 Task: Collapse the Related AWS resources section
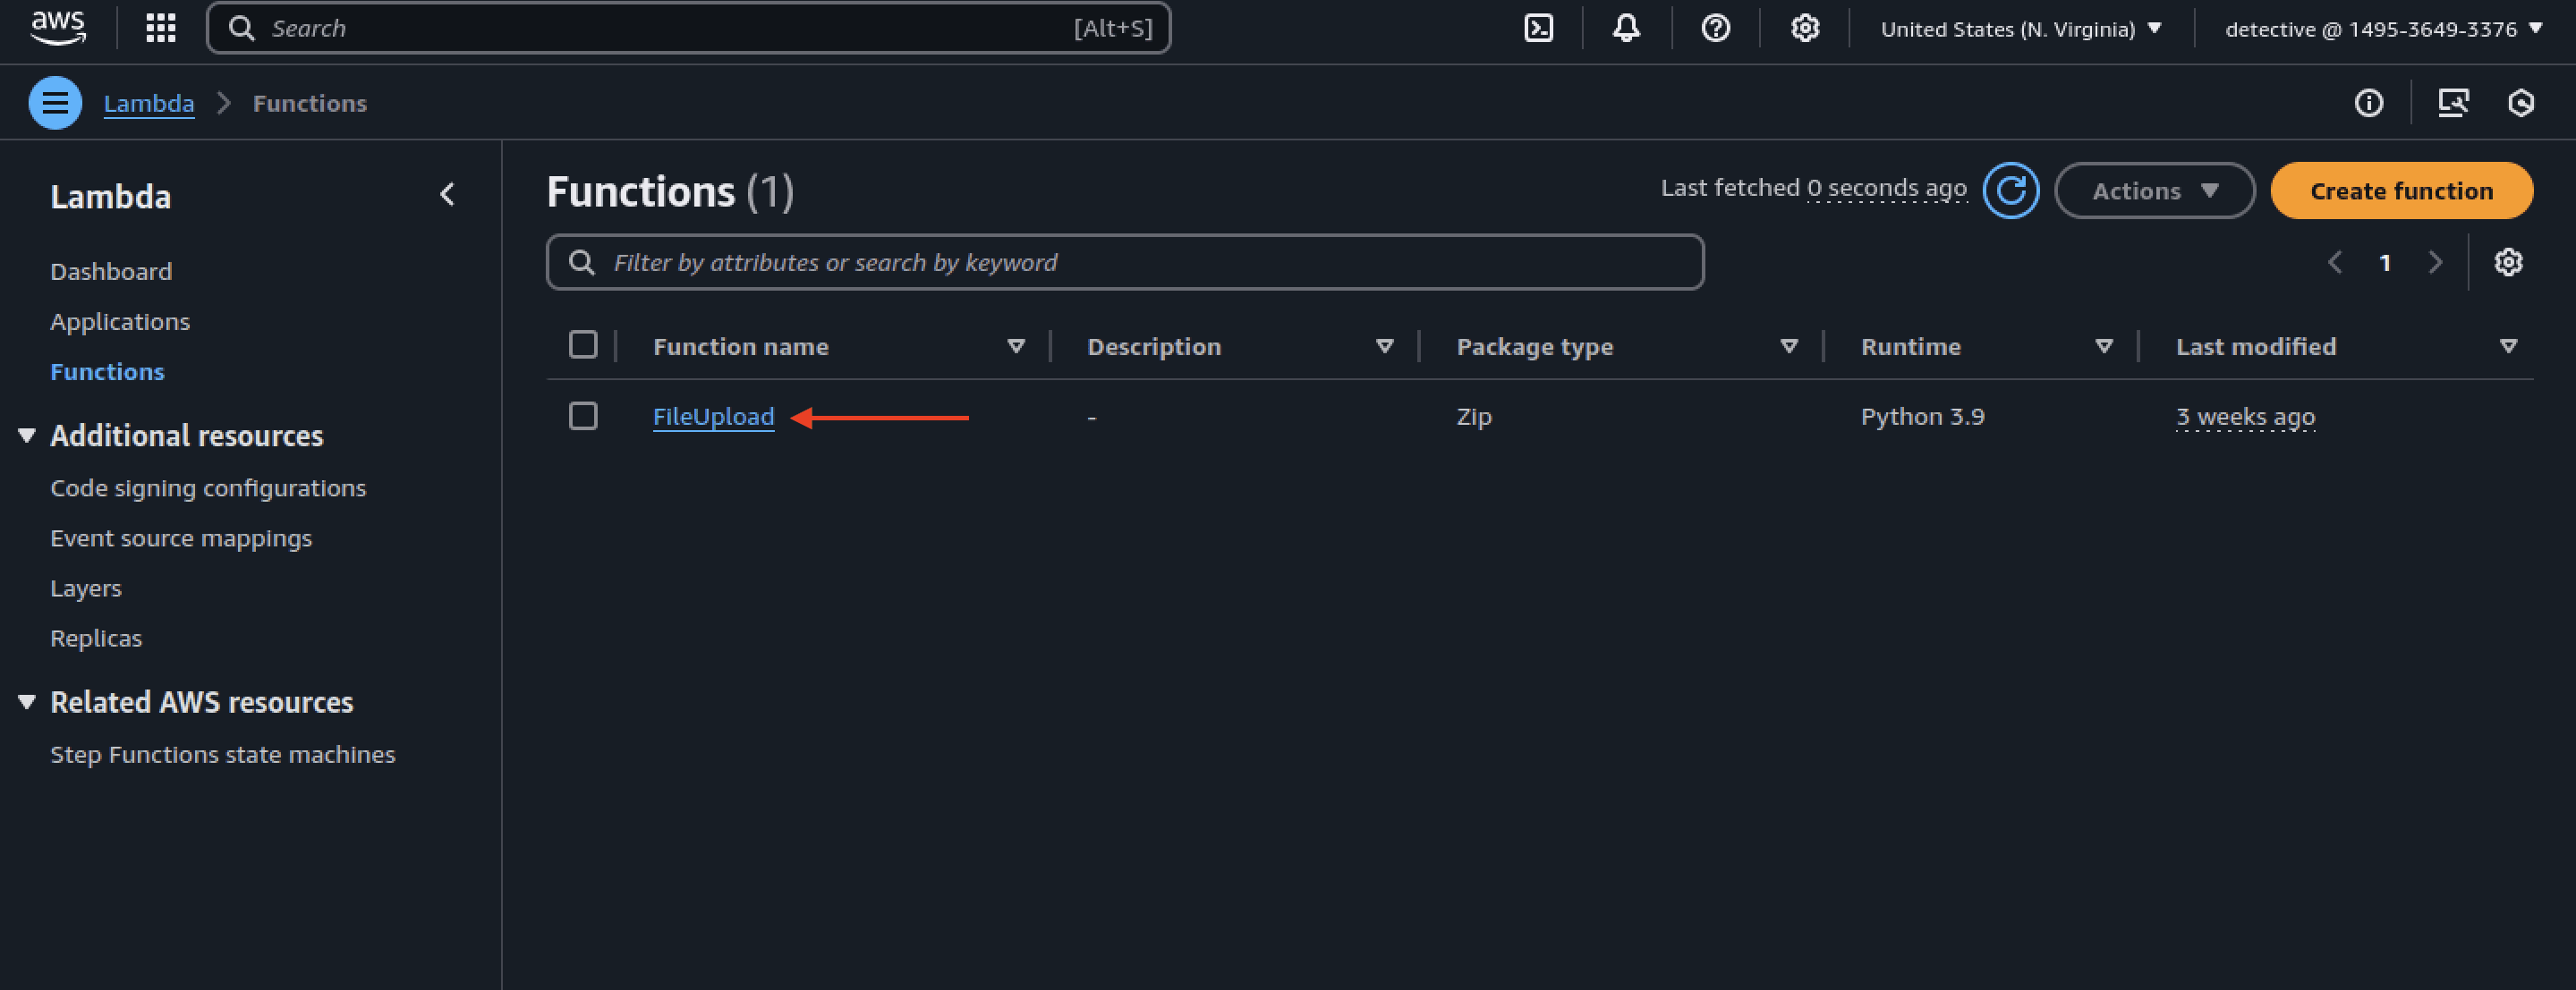(27, 702)
